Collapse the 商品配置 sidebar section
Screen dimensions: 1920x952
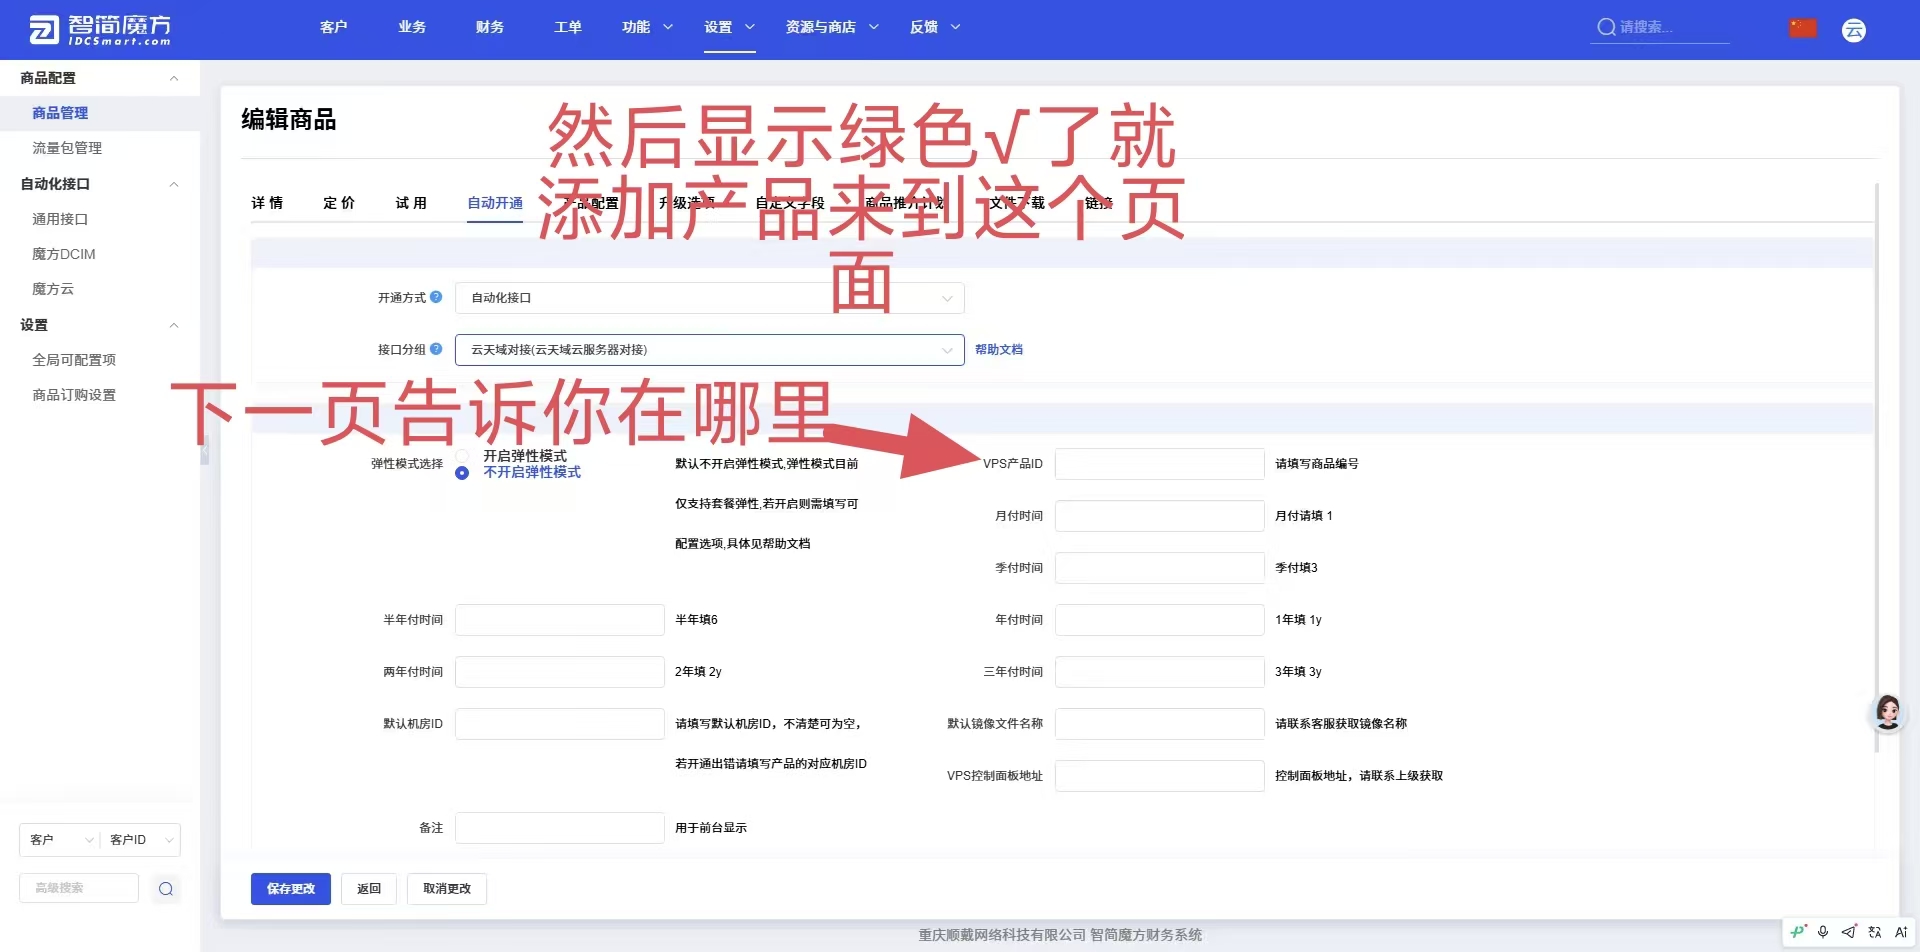174,78
